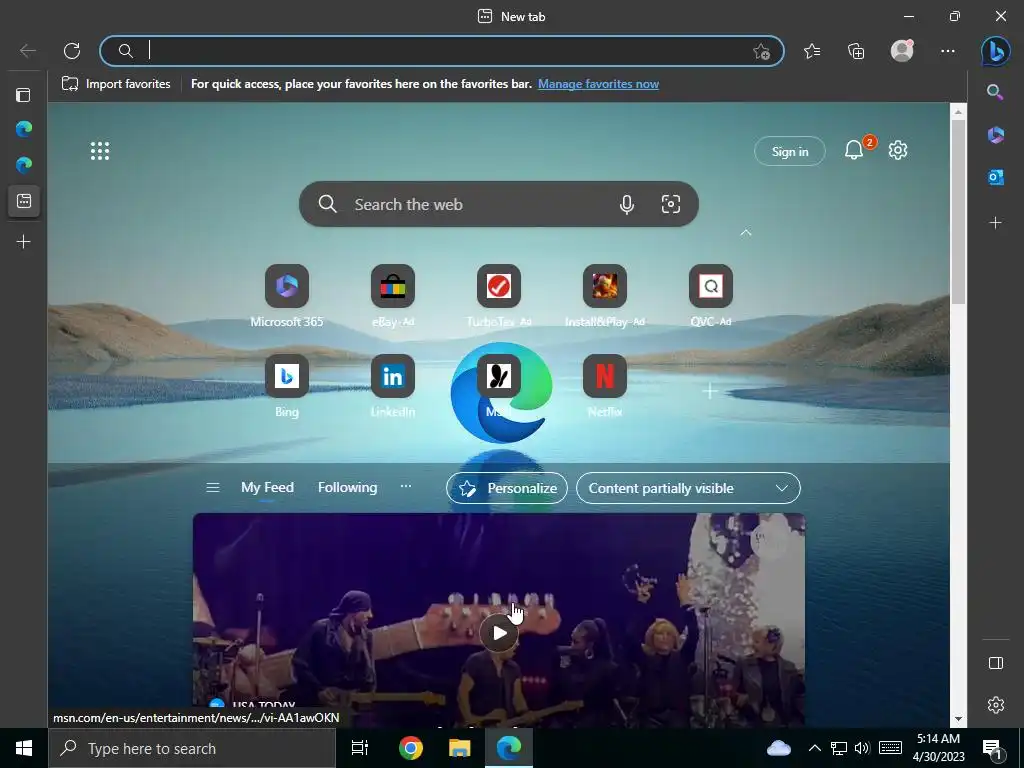Image resolution: width=1024 pixels, height=768 pixels.
Task: Open notifications bell with badge
Action: click(x=854, y=150)
